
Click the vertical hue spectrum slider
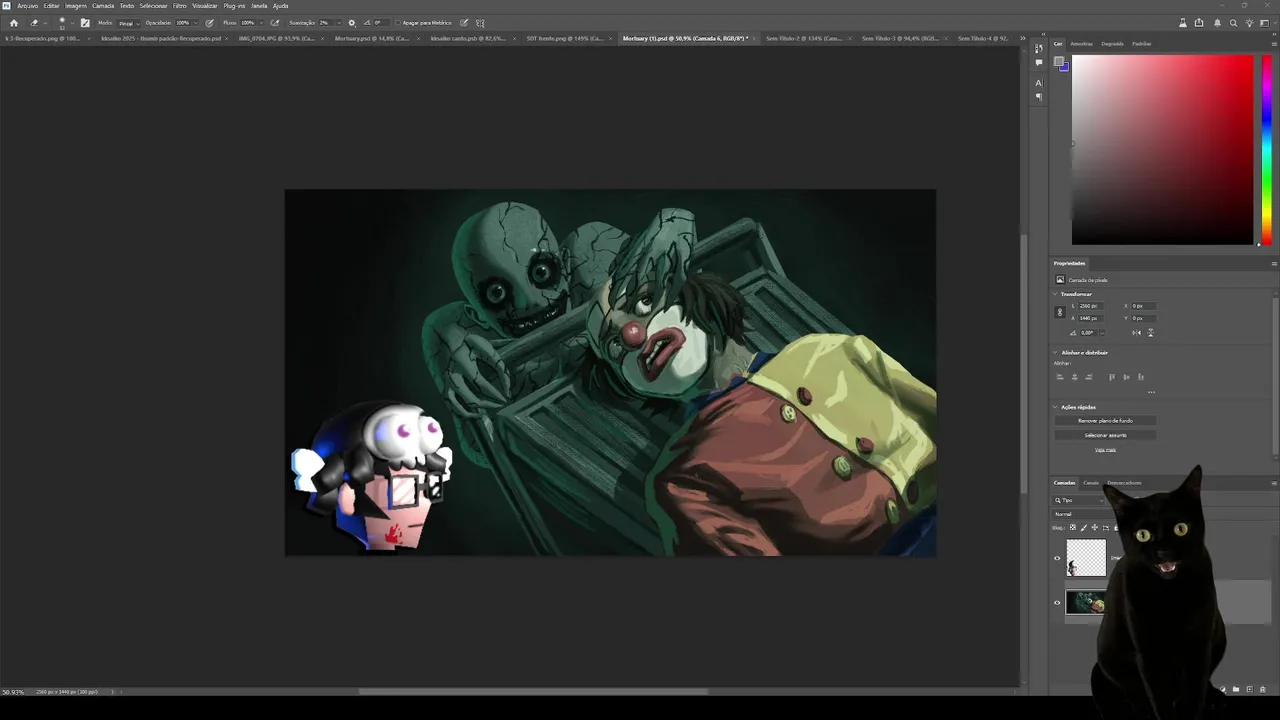[x=1266, y=149]
